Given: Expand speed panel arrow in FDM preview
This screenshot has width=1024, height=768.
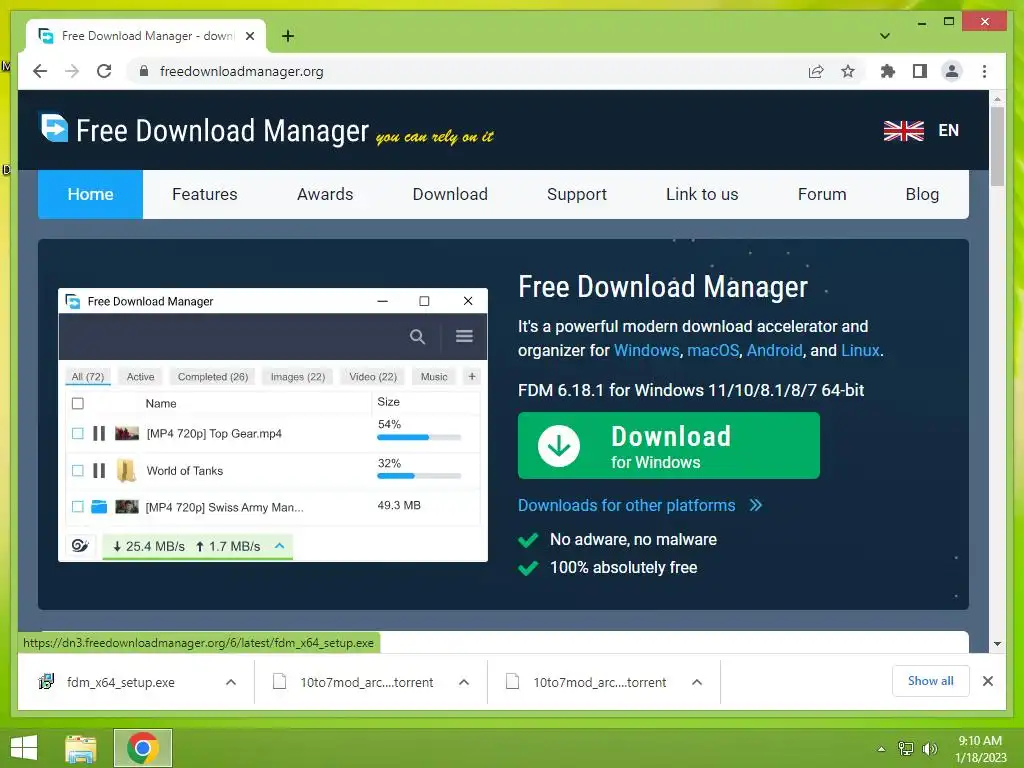Looking at the screenshot, I should coord(280,545).
